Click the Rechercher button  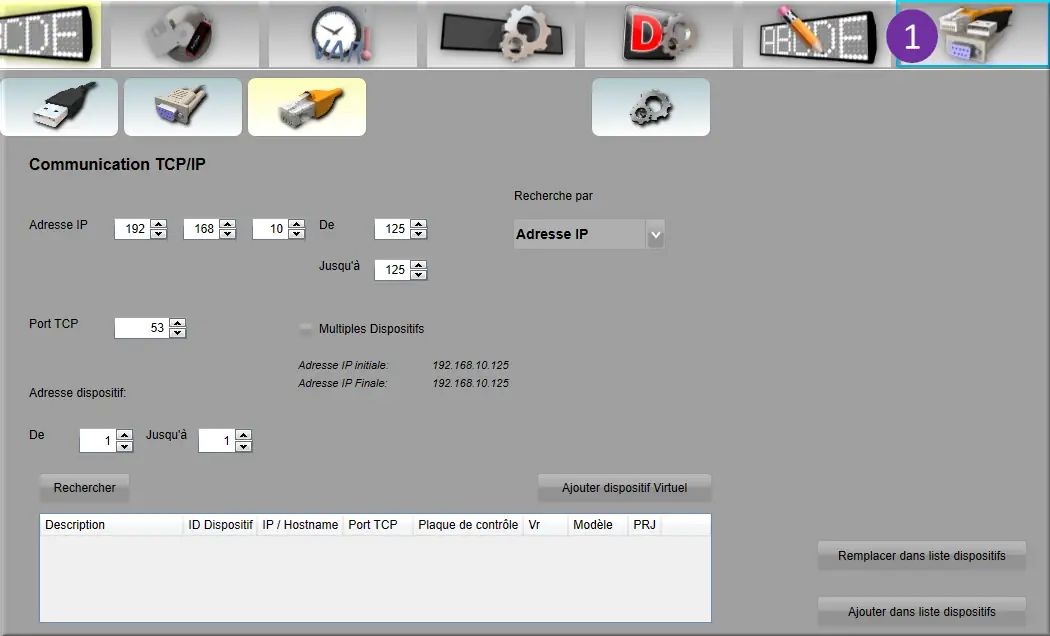tap(85, 488)
